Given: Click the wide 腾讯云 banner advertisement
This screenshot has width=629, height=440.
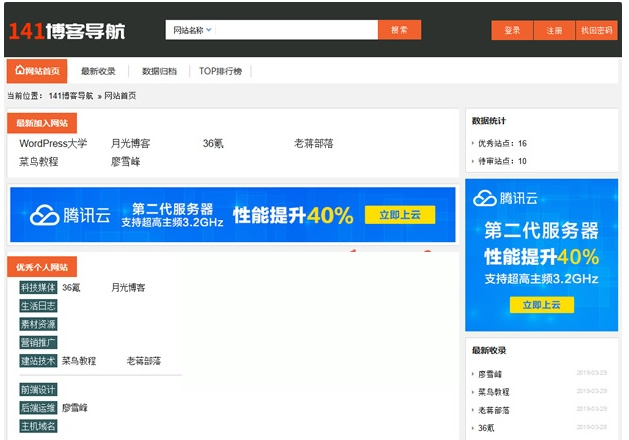Looking at the screenshot, I should (233, 215).
